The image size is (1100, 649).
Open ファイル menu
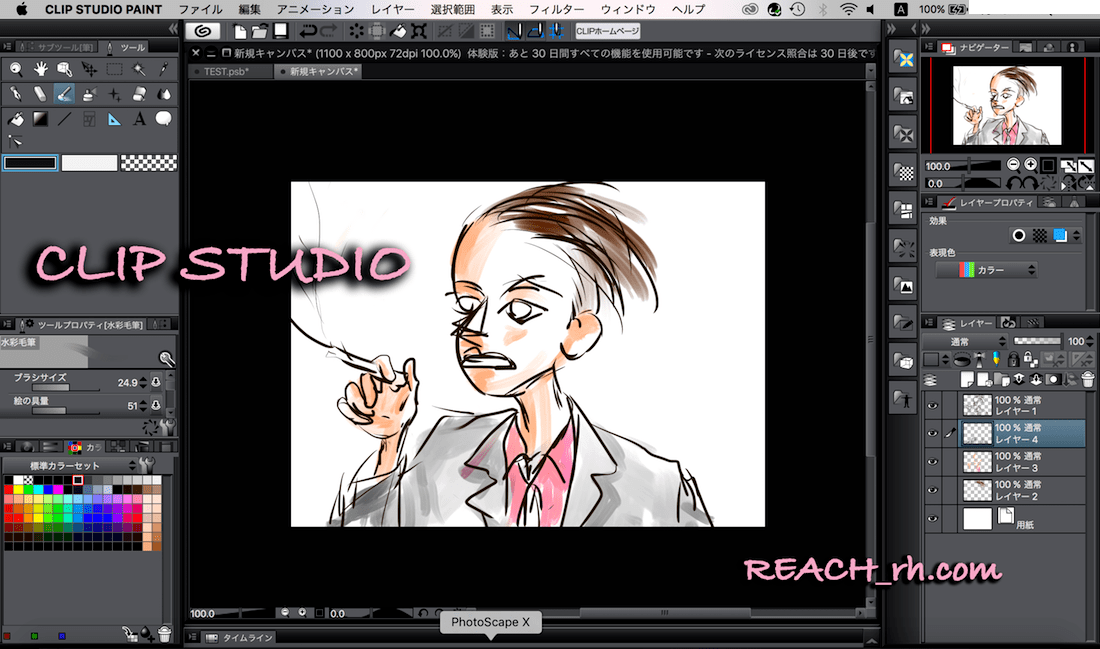(x=200, y=9)
